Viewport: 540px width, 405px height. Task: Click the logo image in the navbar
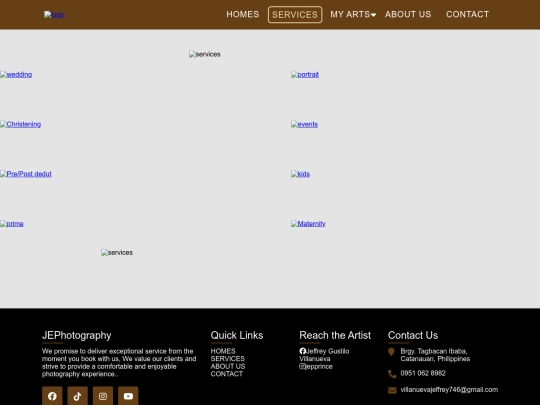(54, 14)
